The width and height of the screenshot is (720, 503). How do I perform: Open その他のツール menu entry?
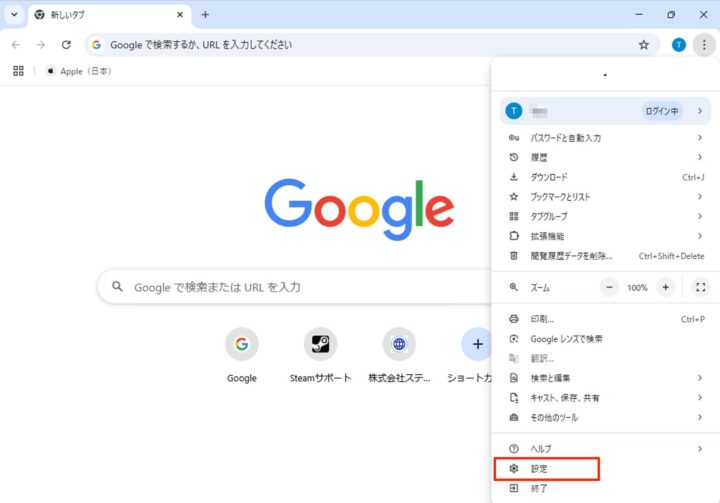[x=605, y=418]
